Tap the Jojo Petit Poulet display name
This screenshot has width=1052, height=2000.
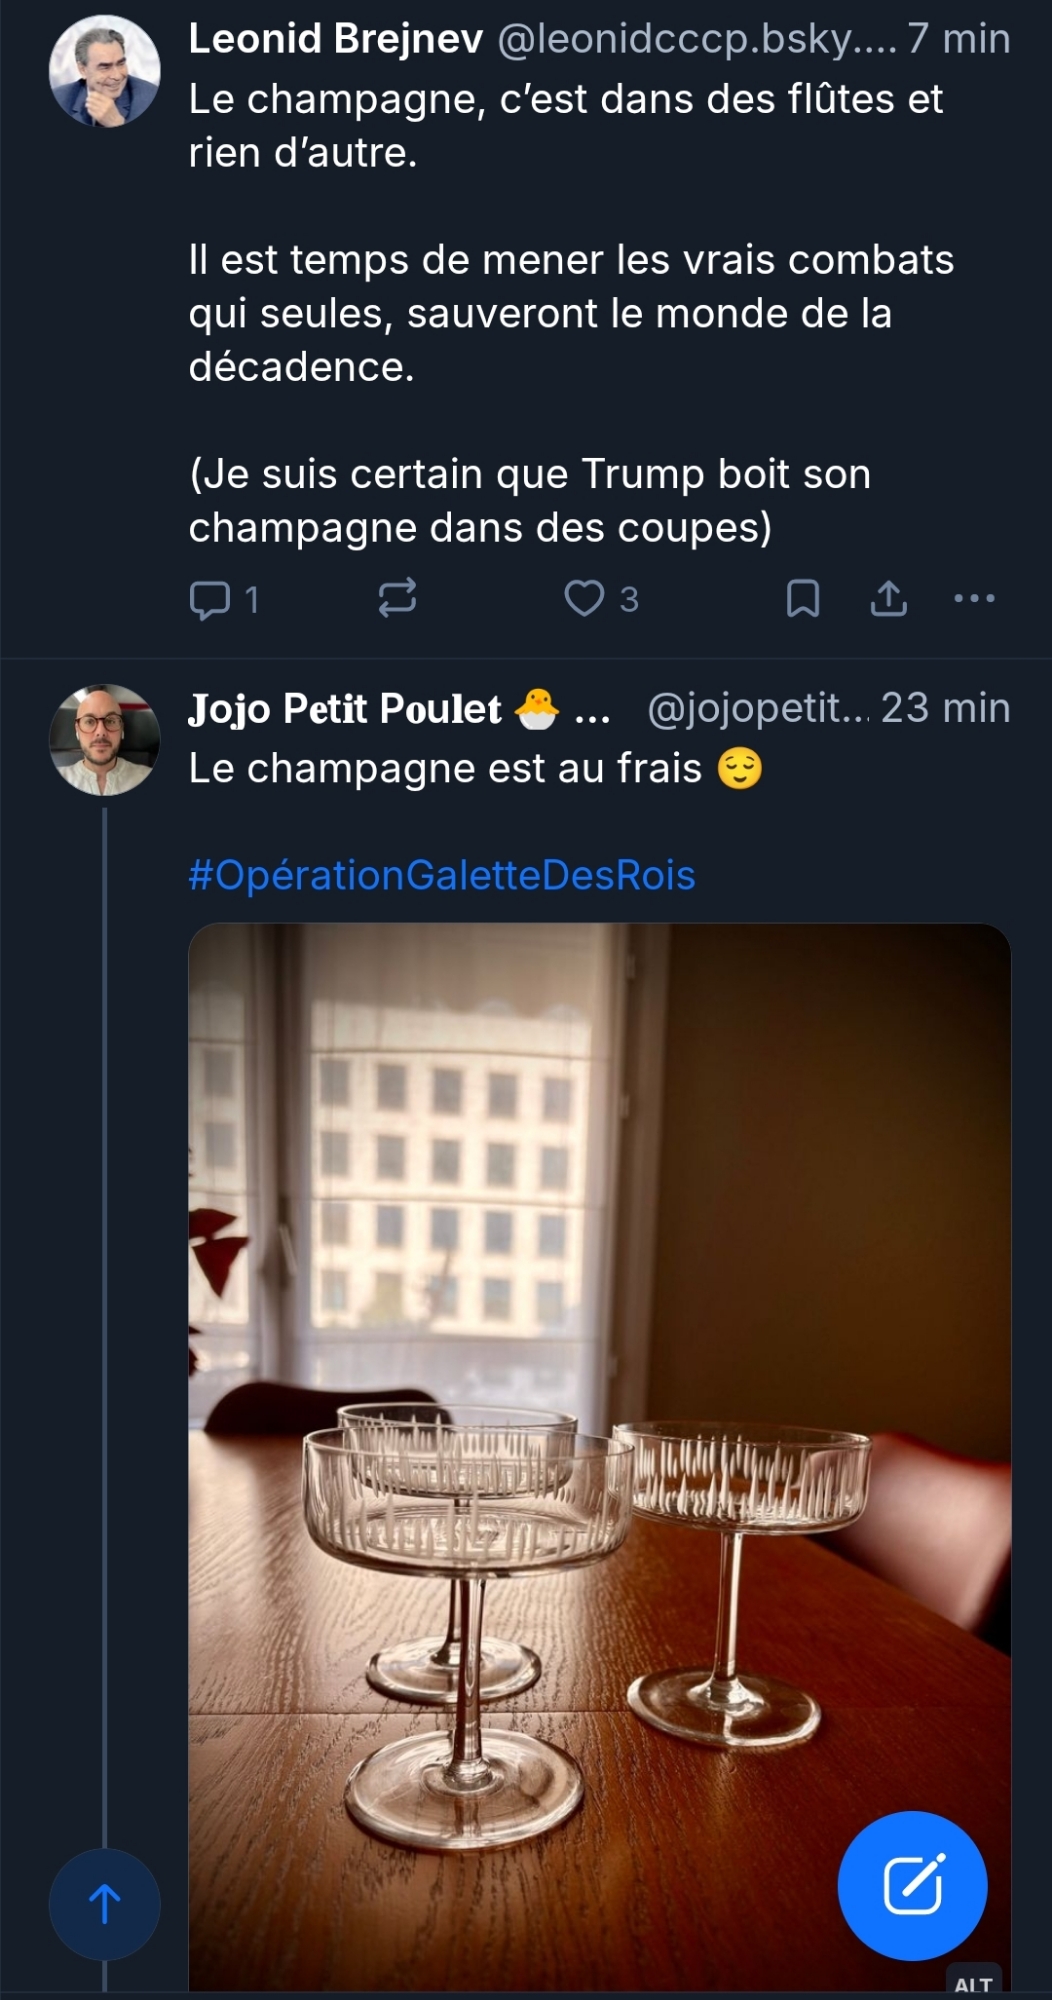pos(345,709)
